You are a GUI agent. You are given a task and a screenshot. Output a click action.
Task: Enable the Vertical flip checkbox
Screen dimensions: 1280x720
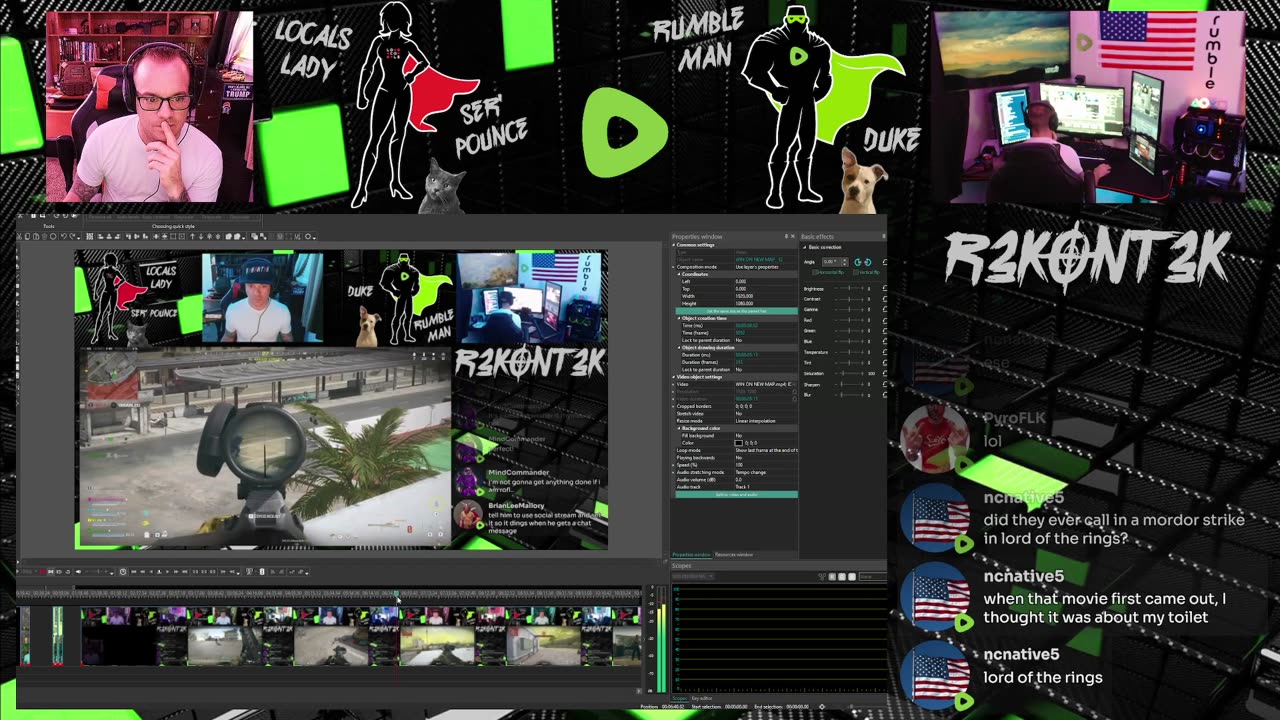(x=856, y=272)
